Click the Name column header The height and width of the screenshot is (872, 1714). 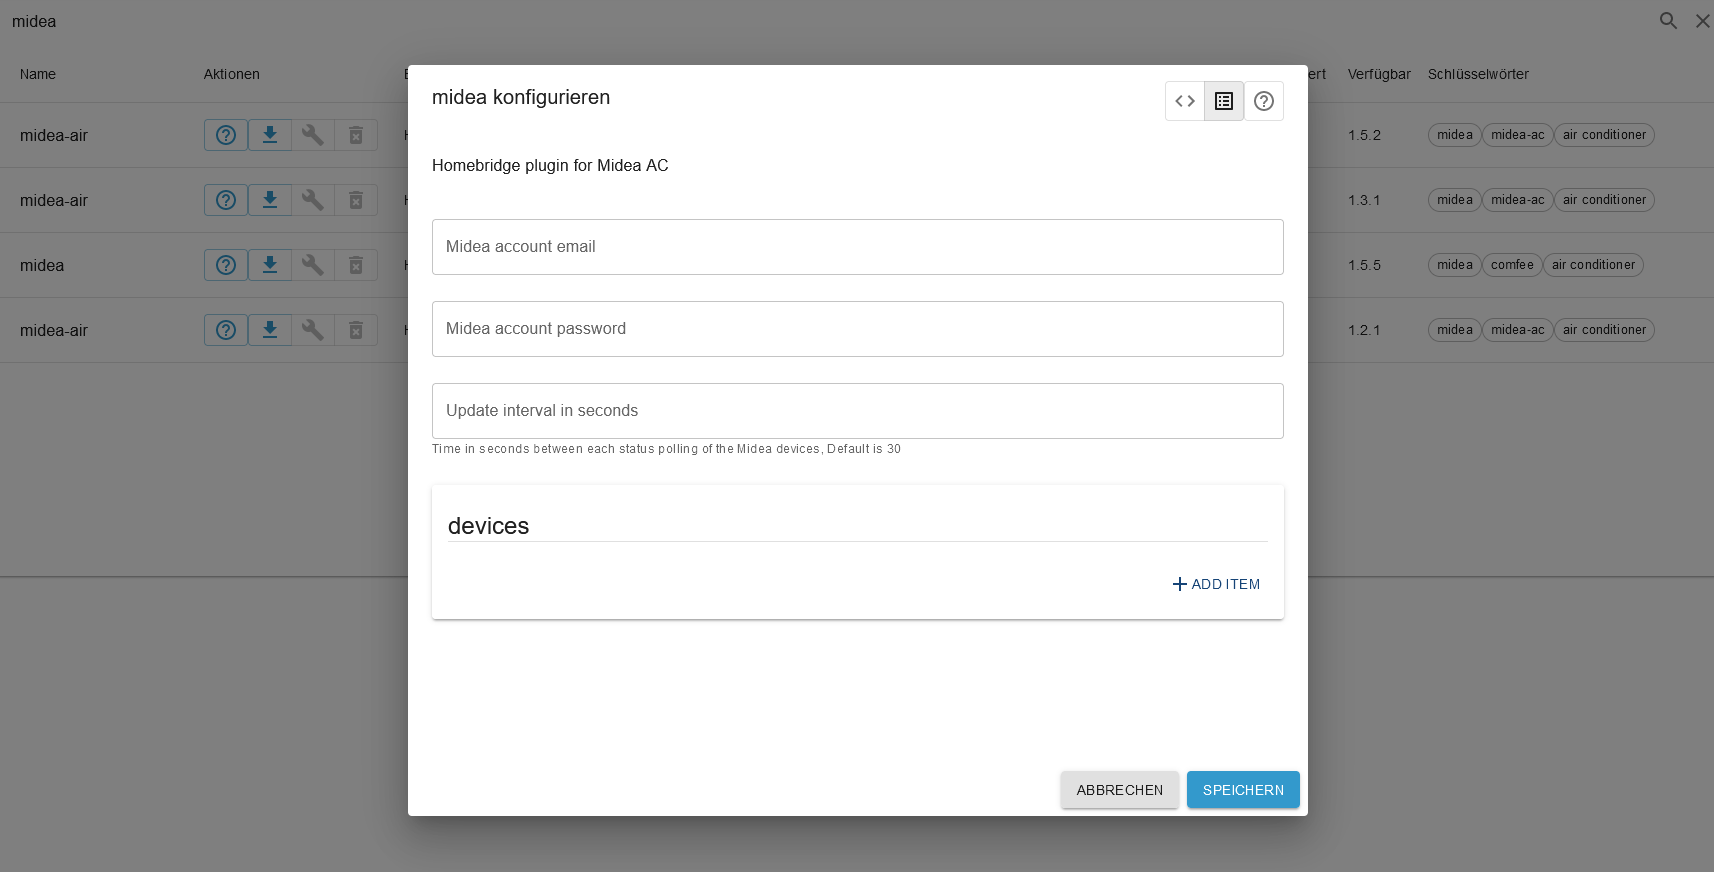click(38, 74)
